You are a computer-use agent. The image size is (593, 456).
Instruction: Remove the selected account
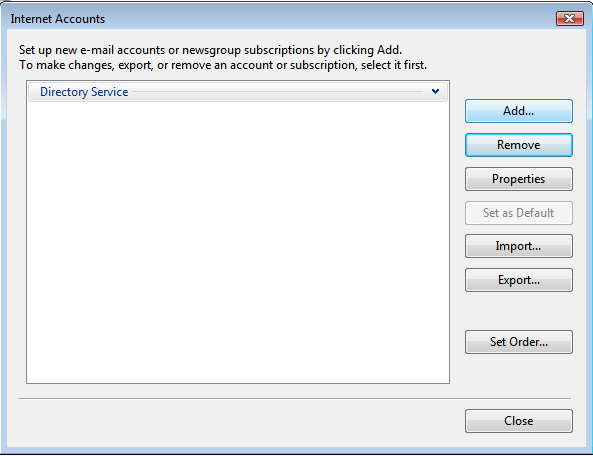[x=518, y=145]
